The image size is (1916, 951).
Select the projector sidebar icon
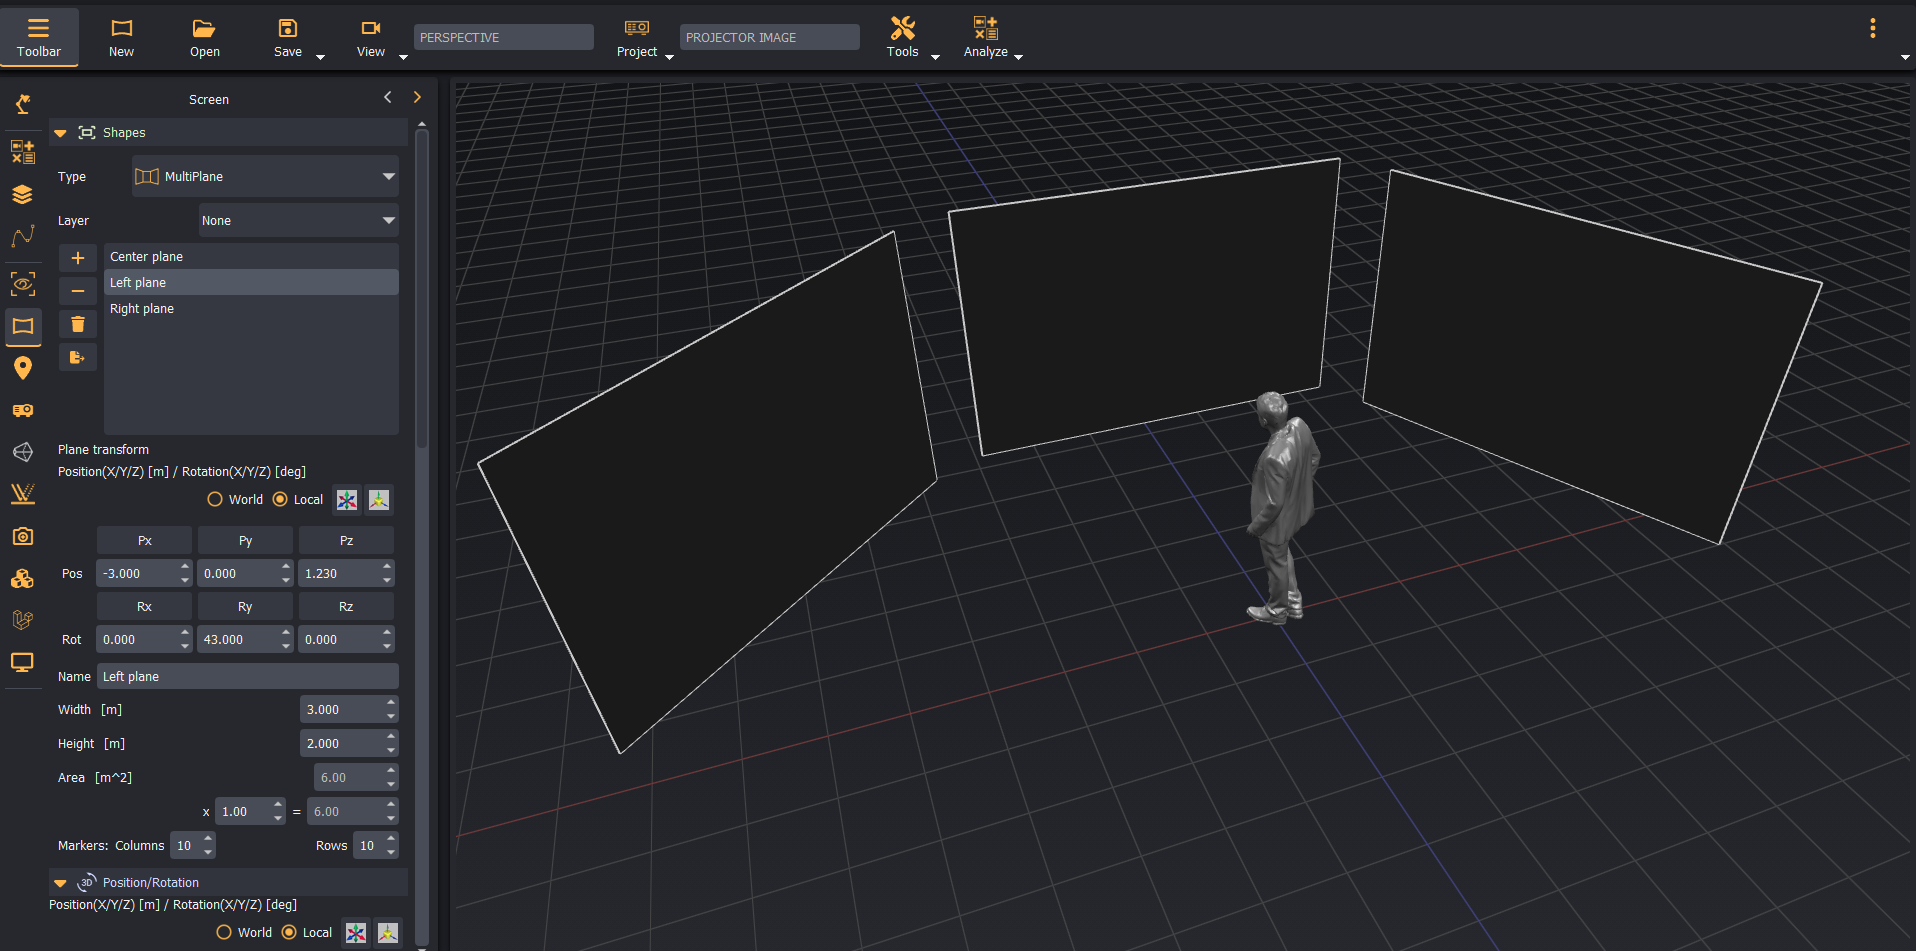(23, 410)
